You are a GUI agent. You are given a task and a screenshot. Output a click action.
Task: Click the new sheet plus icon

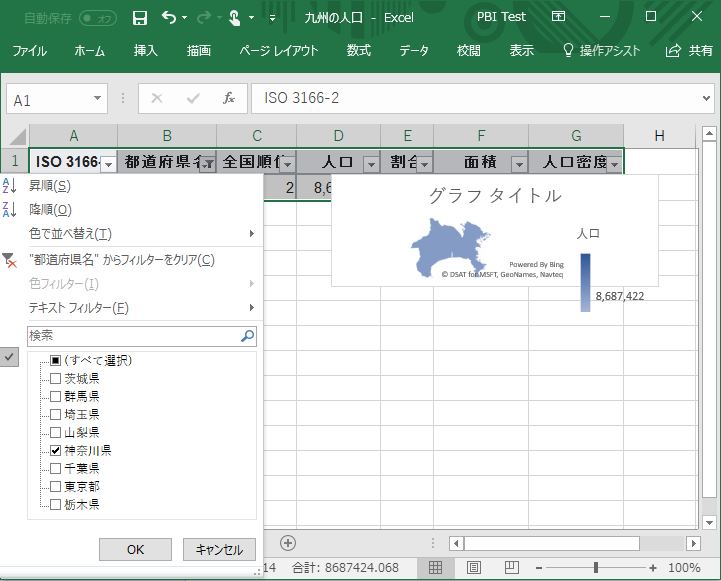[x=288, y=543]
